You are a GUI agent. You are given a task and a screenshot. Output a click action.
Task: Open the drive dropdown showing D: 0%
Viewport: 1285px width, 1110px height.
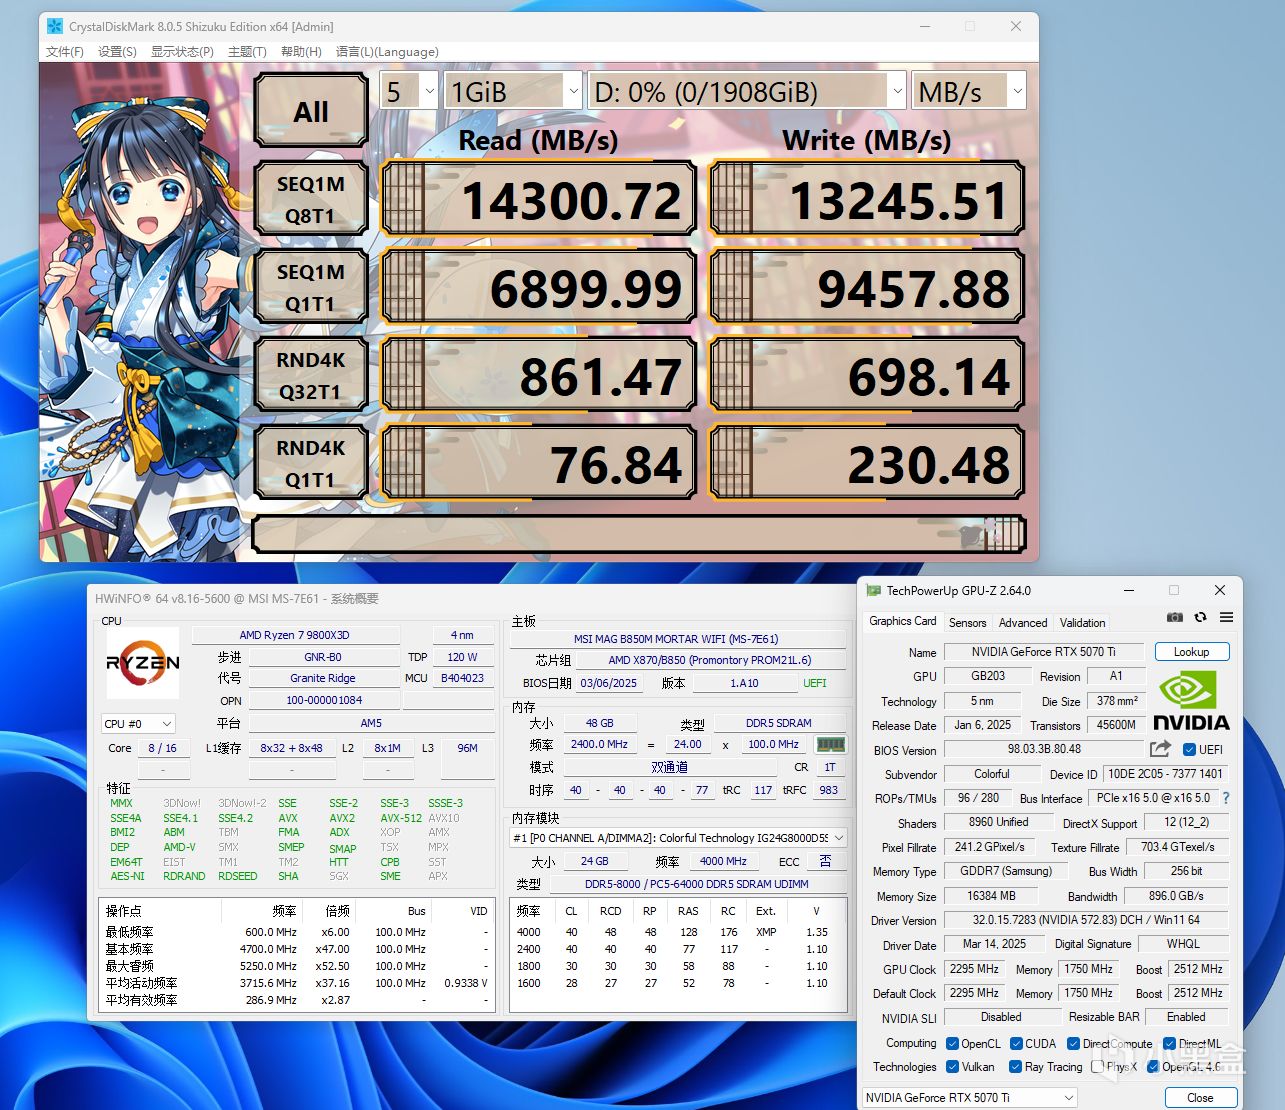747,91
